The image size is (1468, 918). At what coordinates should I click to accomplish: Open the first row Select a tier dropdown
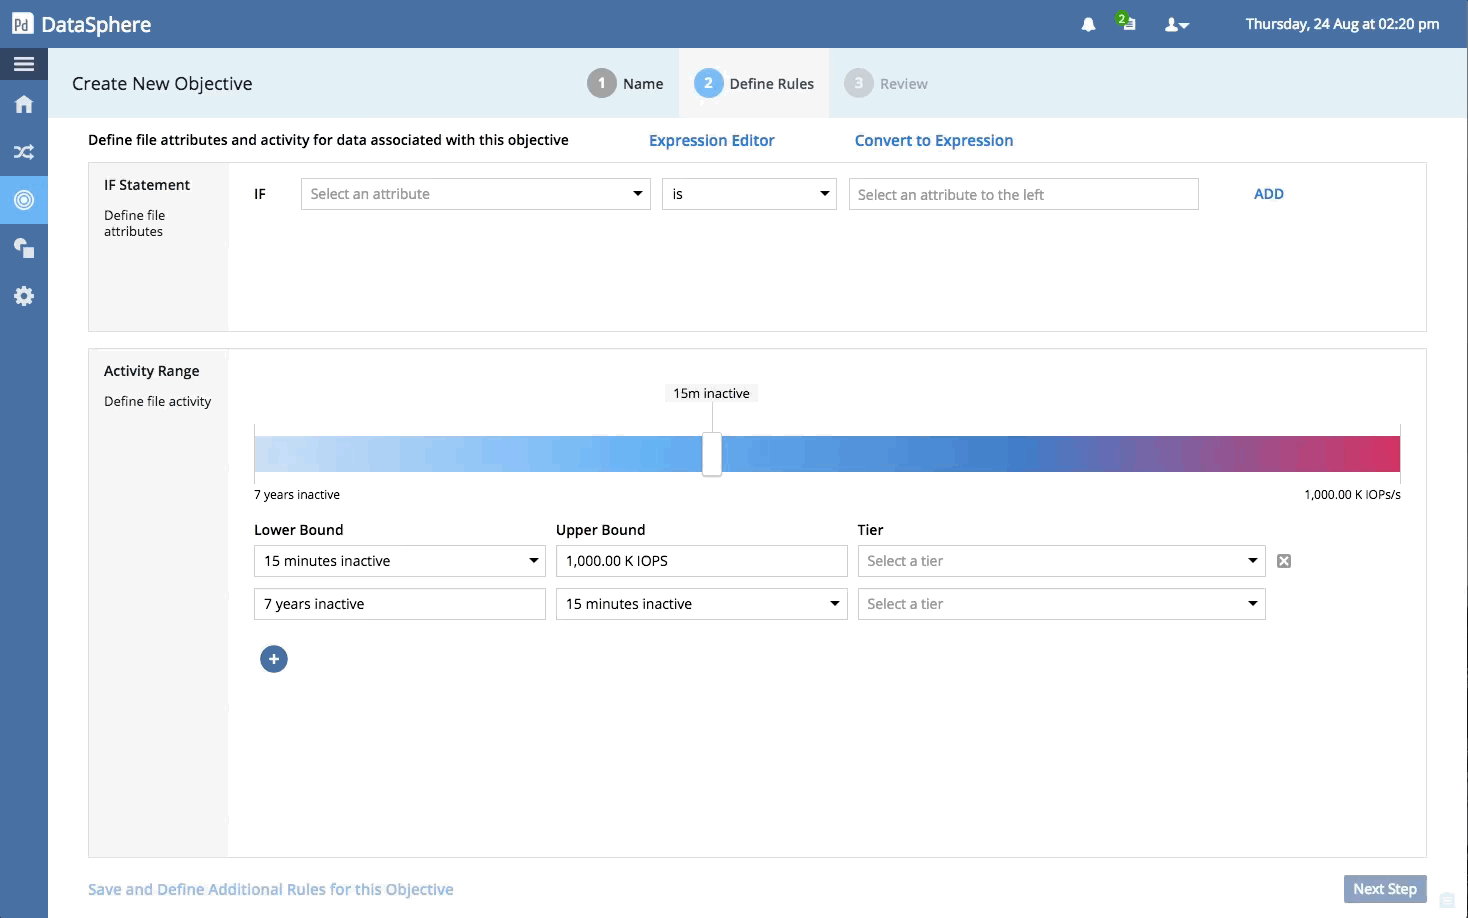click(1062, 561)
